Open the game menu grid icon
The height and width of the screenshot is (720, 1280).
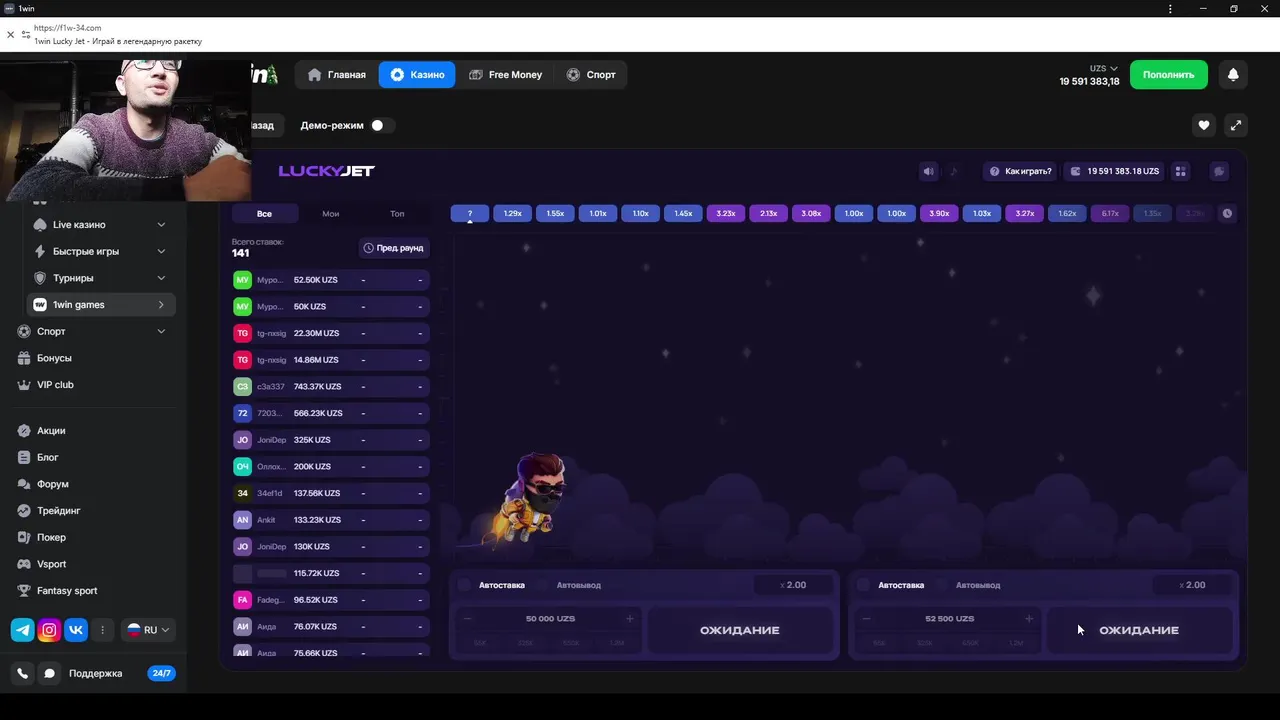tap(1181, 171)
